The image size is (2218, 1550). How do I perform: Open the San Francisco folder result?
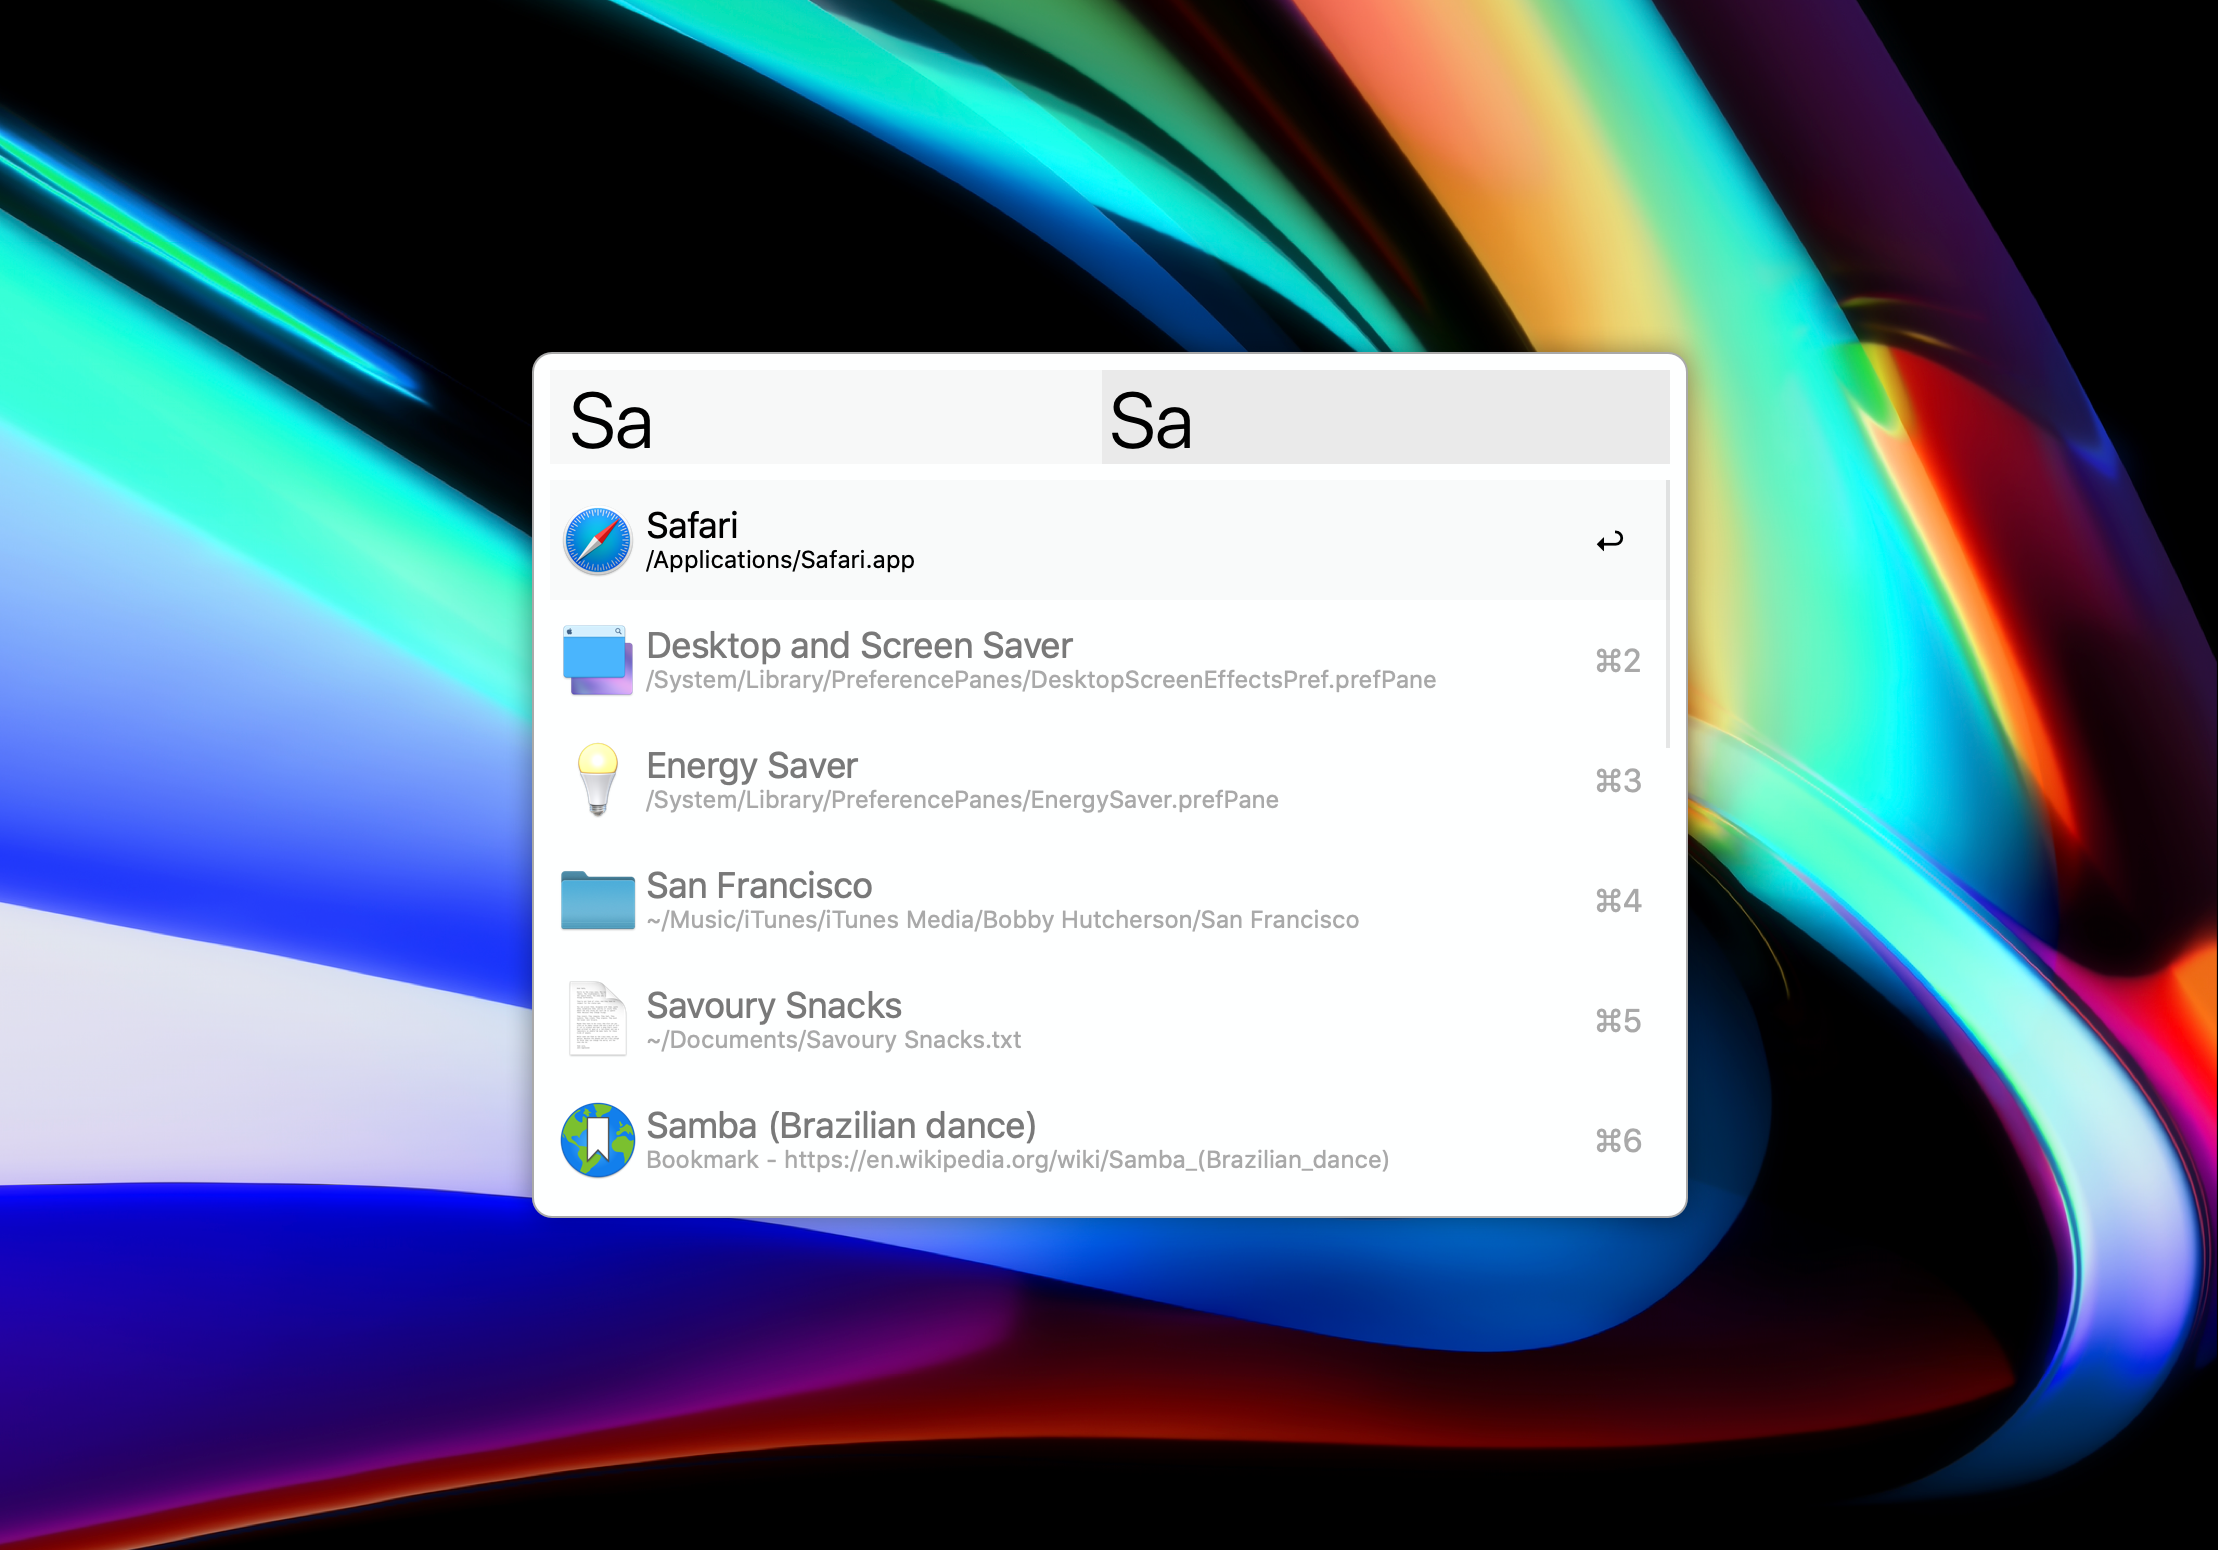point(759,886)
